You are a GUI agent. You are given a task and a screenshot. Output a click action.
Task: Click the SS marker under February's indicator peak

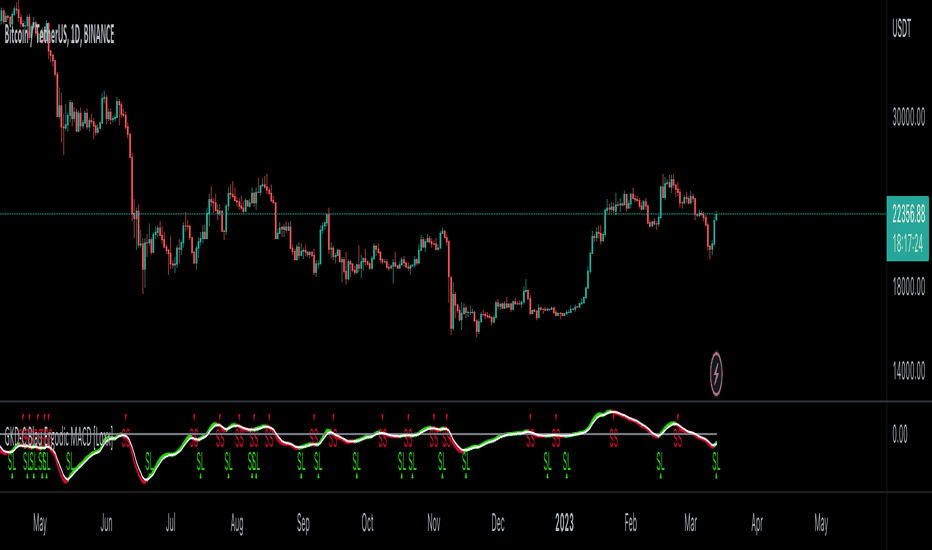click(x=613, y=441)
